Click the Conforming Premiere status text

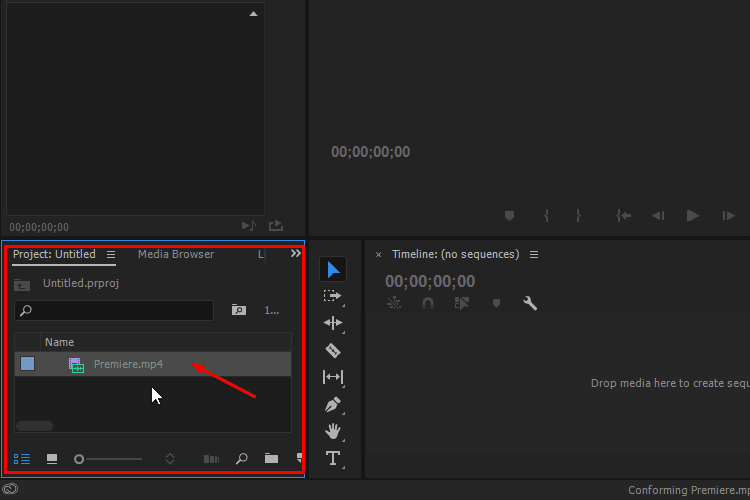point(689,490)
